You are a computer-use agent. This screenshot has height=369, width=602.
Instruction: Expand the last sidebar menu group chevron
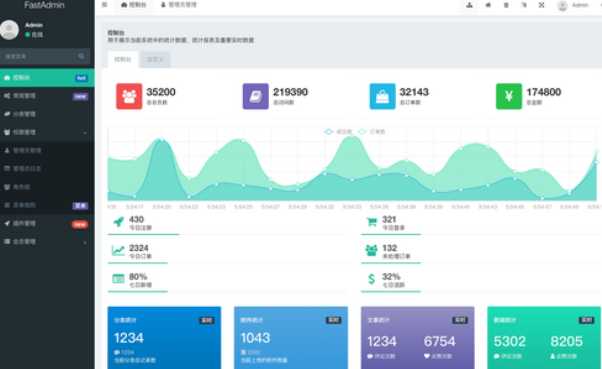(85, 242)
